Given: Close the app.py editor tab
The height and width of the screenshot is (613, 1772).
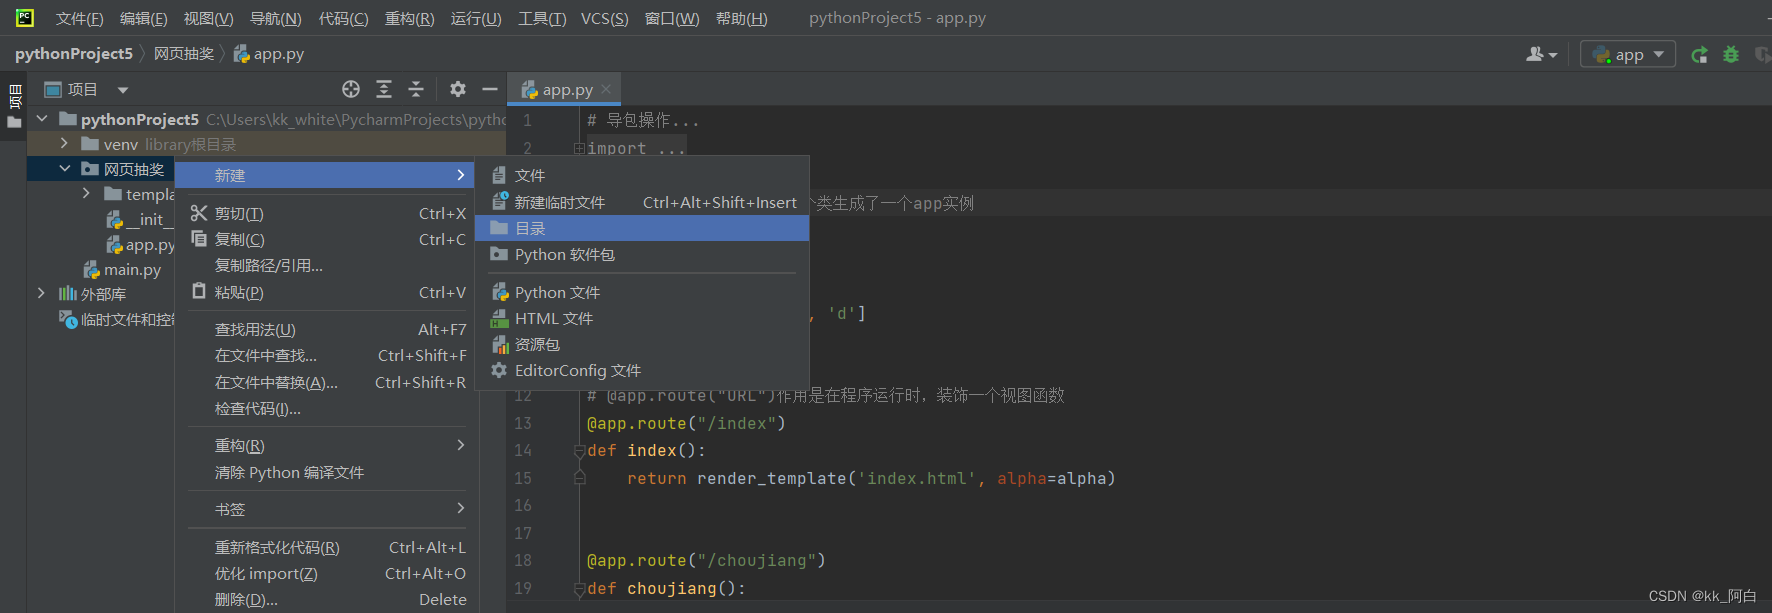Looking at the screenshot, I should pyautogui.click(x=606, y=89).
